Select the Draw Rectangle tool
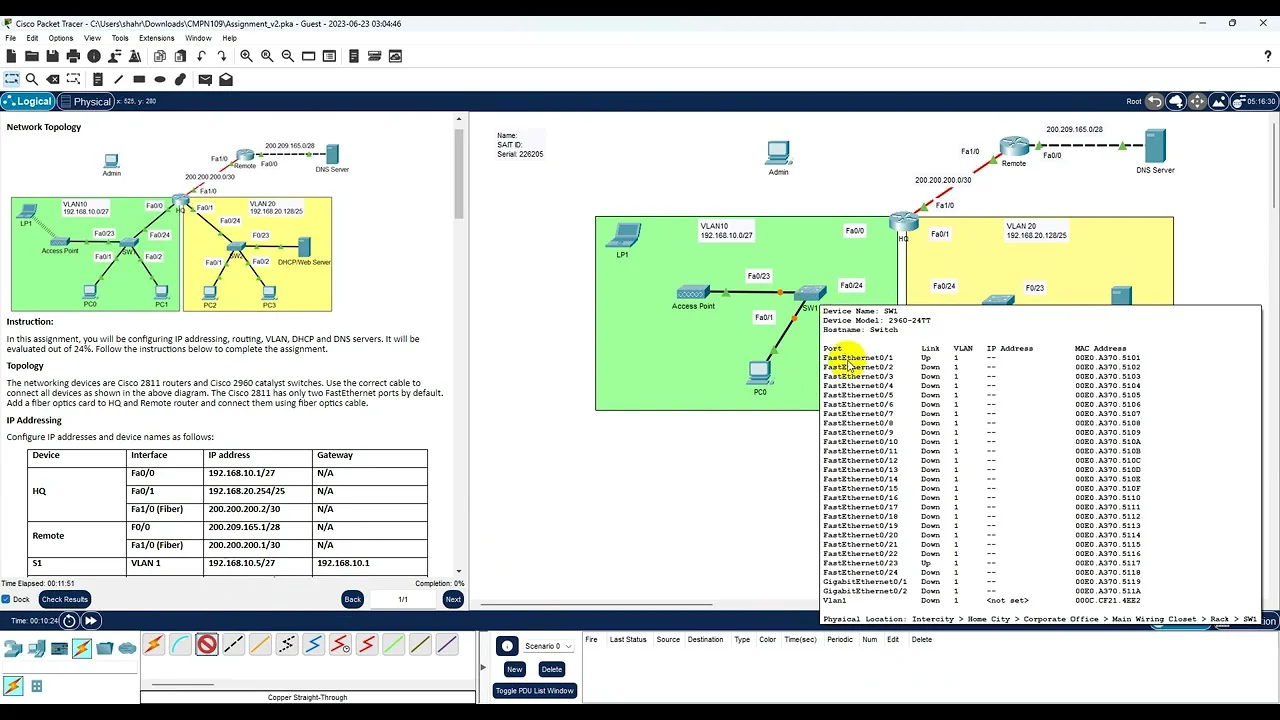The height and width of the screenshot is (720, 1280). (139, 79)
